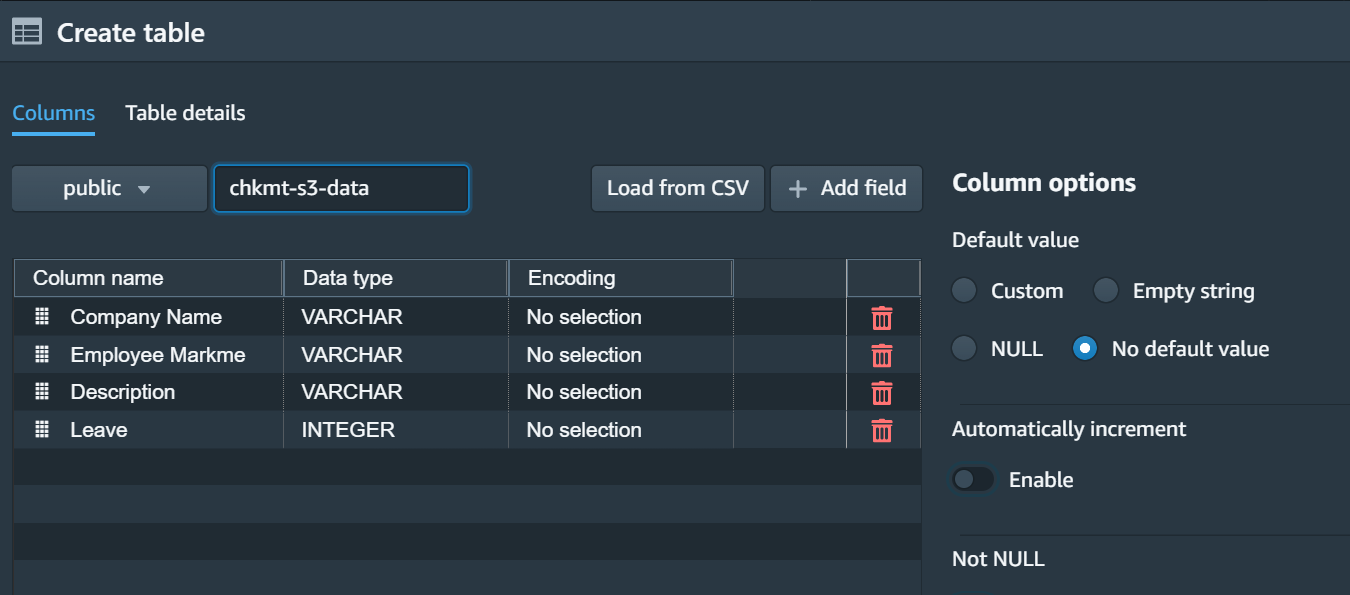Click the plus icon on Add field
This screenshot has width=1350, height=595.
point(797,188)
